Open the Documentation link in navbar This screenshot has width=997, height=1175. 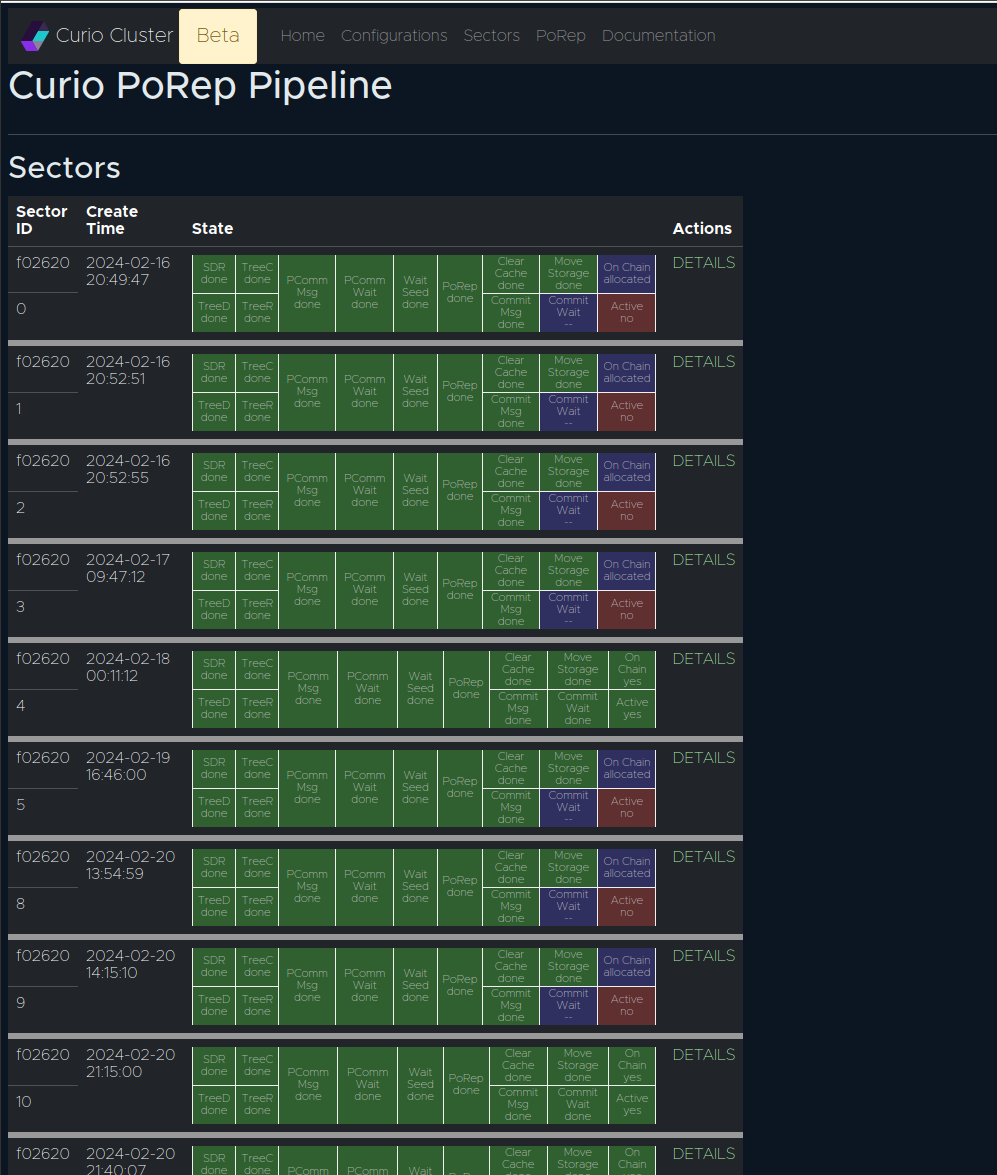coord(658,36)
